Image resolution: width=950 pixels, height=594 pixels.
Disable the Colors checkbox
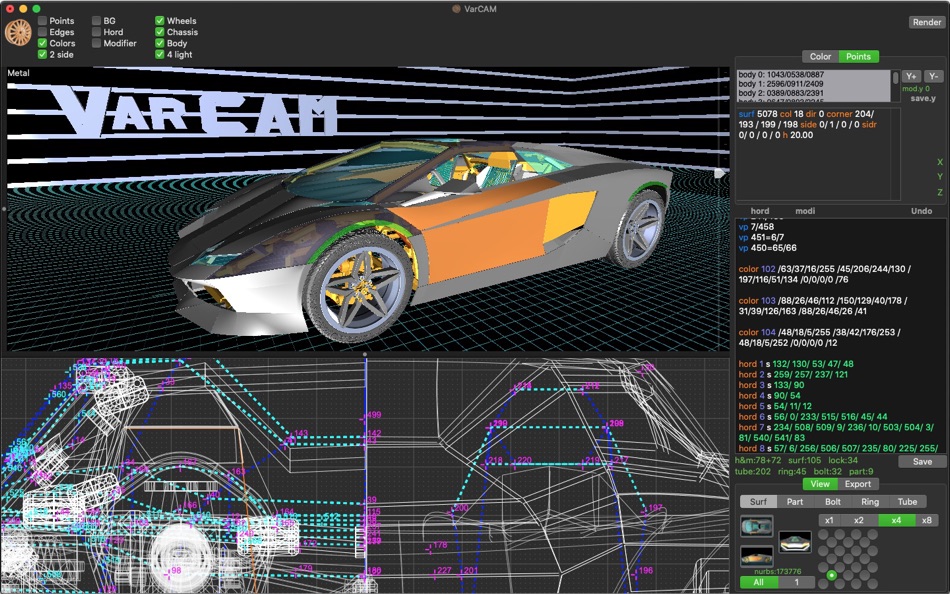tap(42, 43)
